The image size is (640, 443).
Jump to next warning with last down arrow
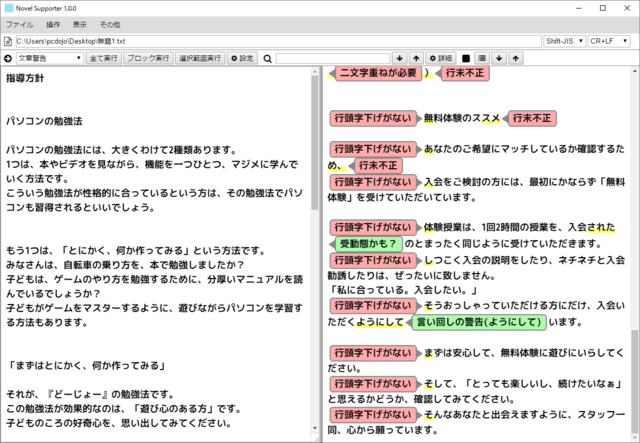499,59
